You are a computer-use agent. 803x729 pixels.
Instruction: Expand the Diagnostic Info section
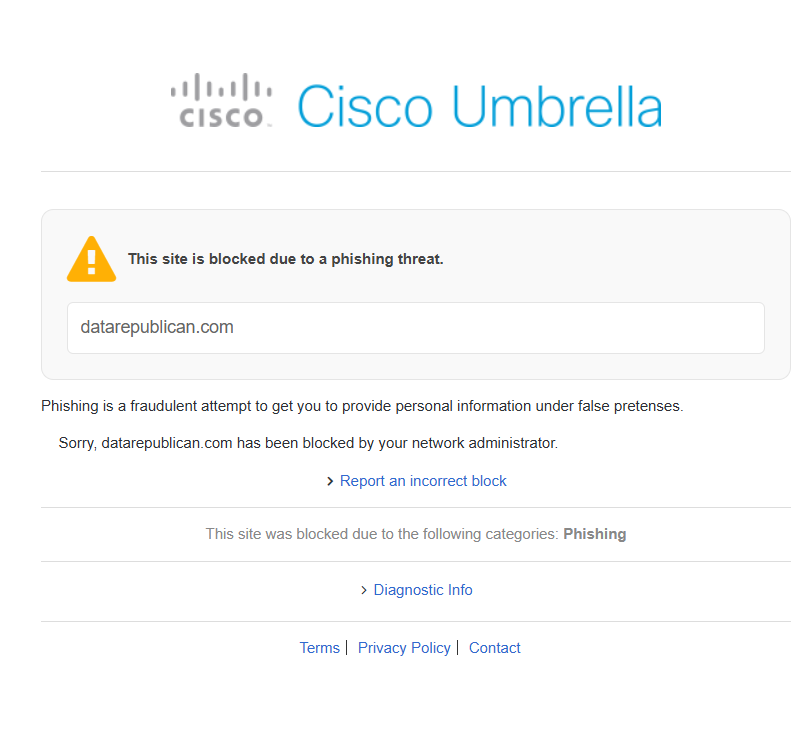coord(423,590)
